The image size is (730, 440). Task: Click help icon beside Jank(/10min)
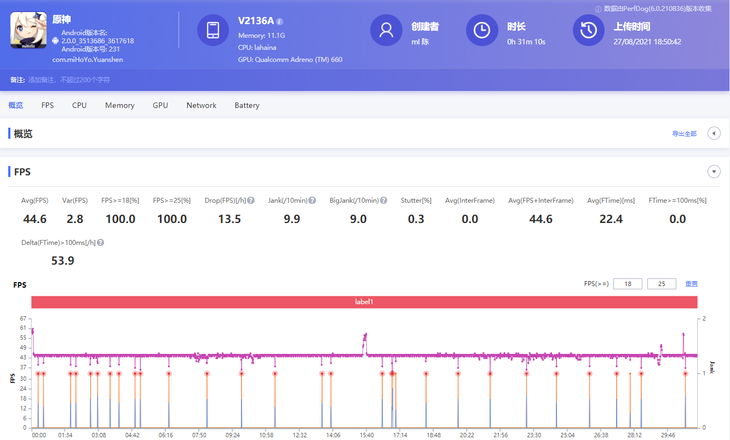click(x=312, y=201)
